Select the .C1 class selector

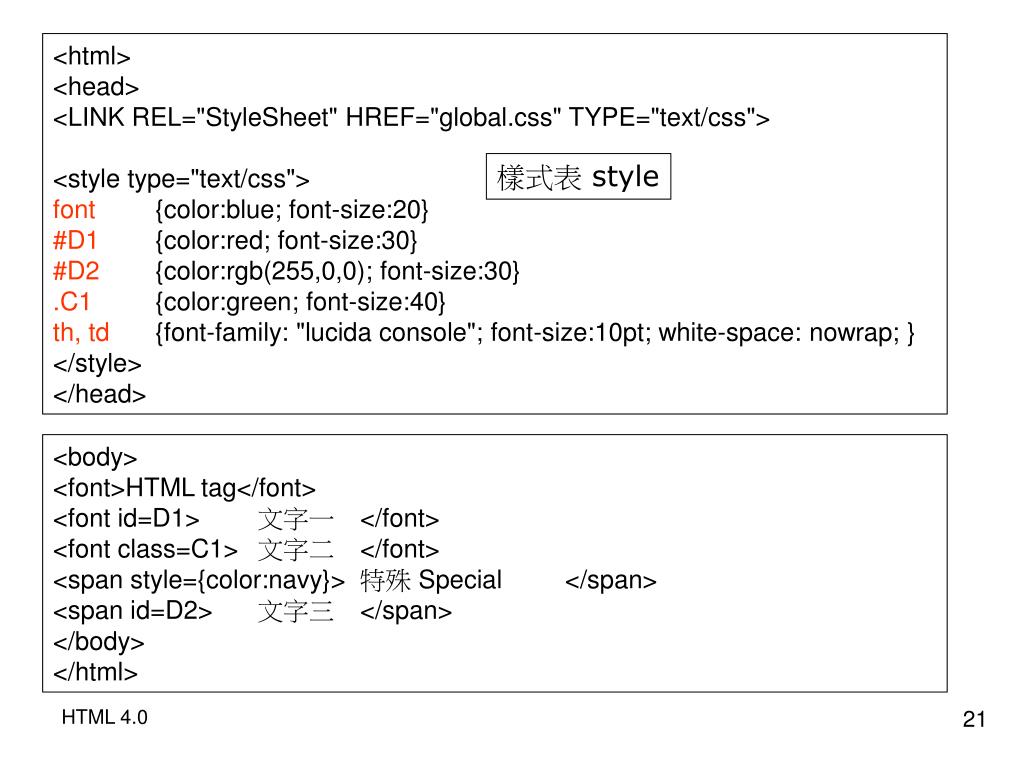pyautogui.click(x=72, y=302)
